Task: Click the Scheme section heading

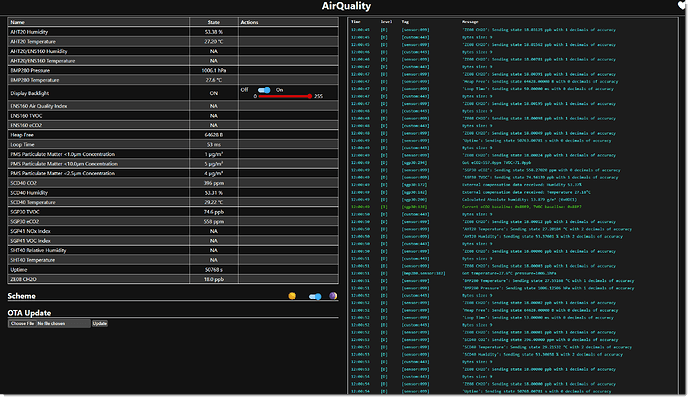Action: click(x=22, y=296)
